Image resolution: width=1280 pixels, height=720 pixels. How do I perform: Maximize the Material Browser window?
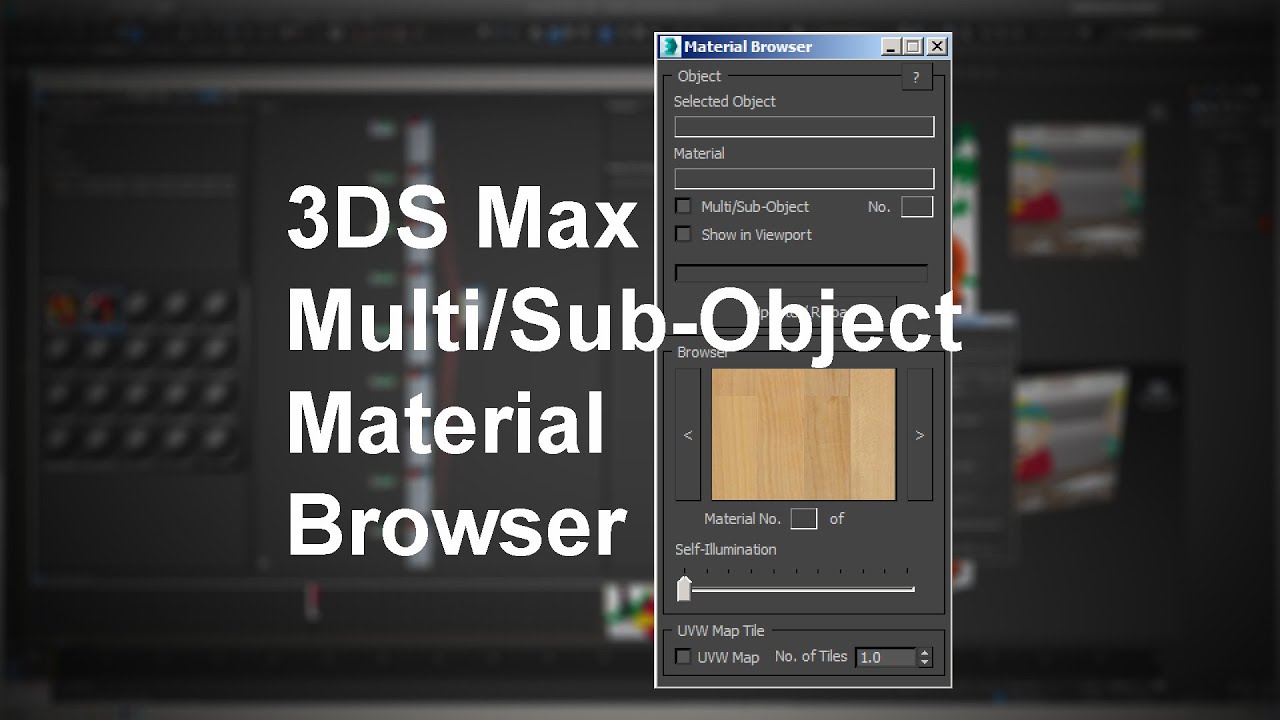(x=913, y=46)
